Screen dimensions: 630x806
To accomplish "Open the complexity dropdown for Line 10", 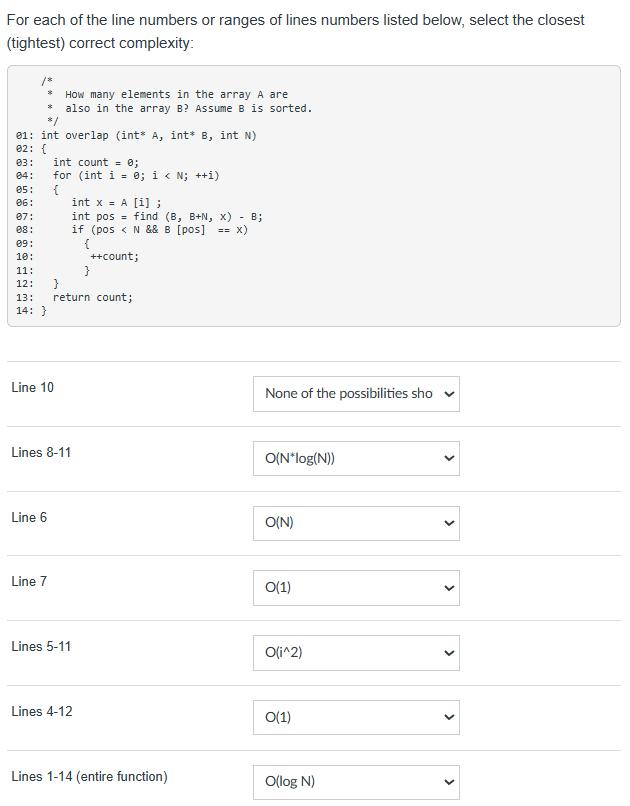I will (x=358, y=394).
